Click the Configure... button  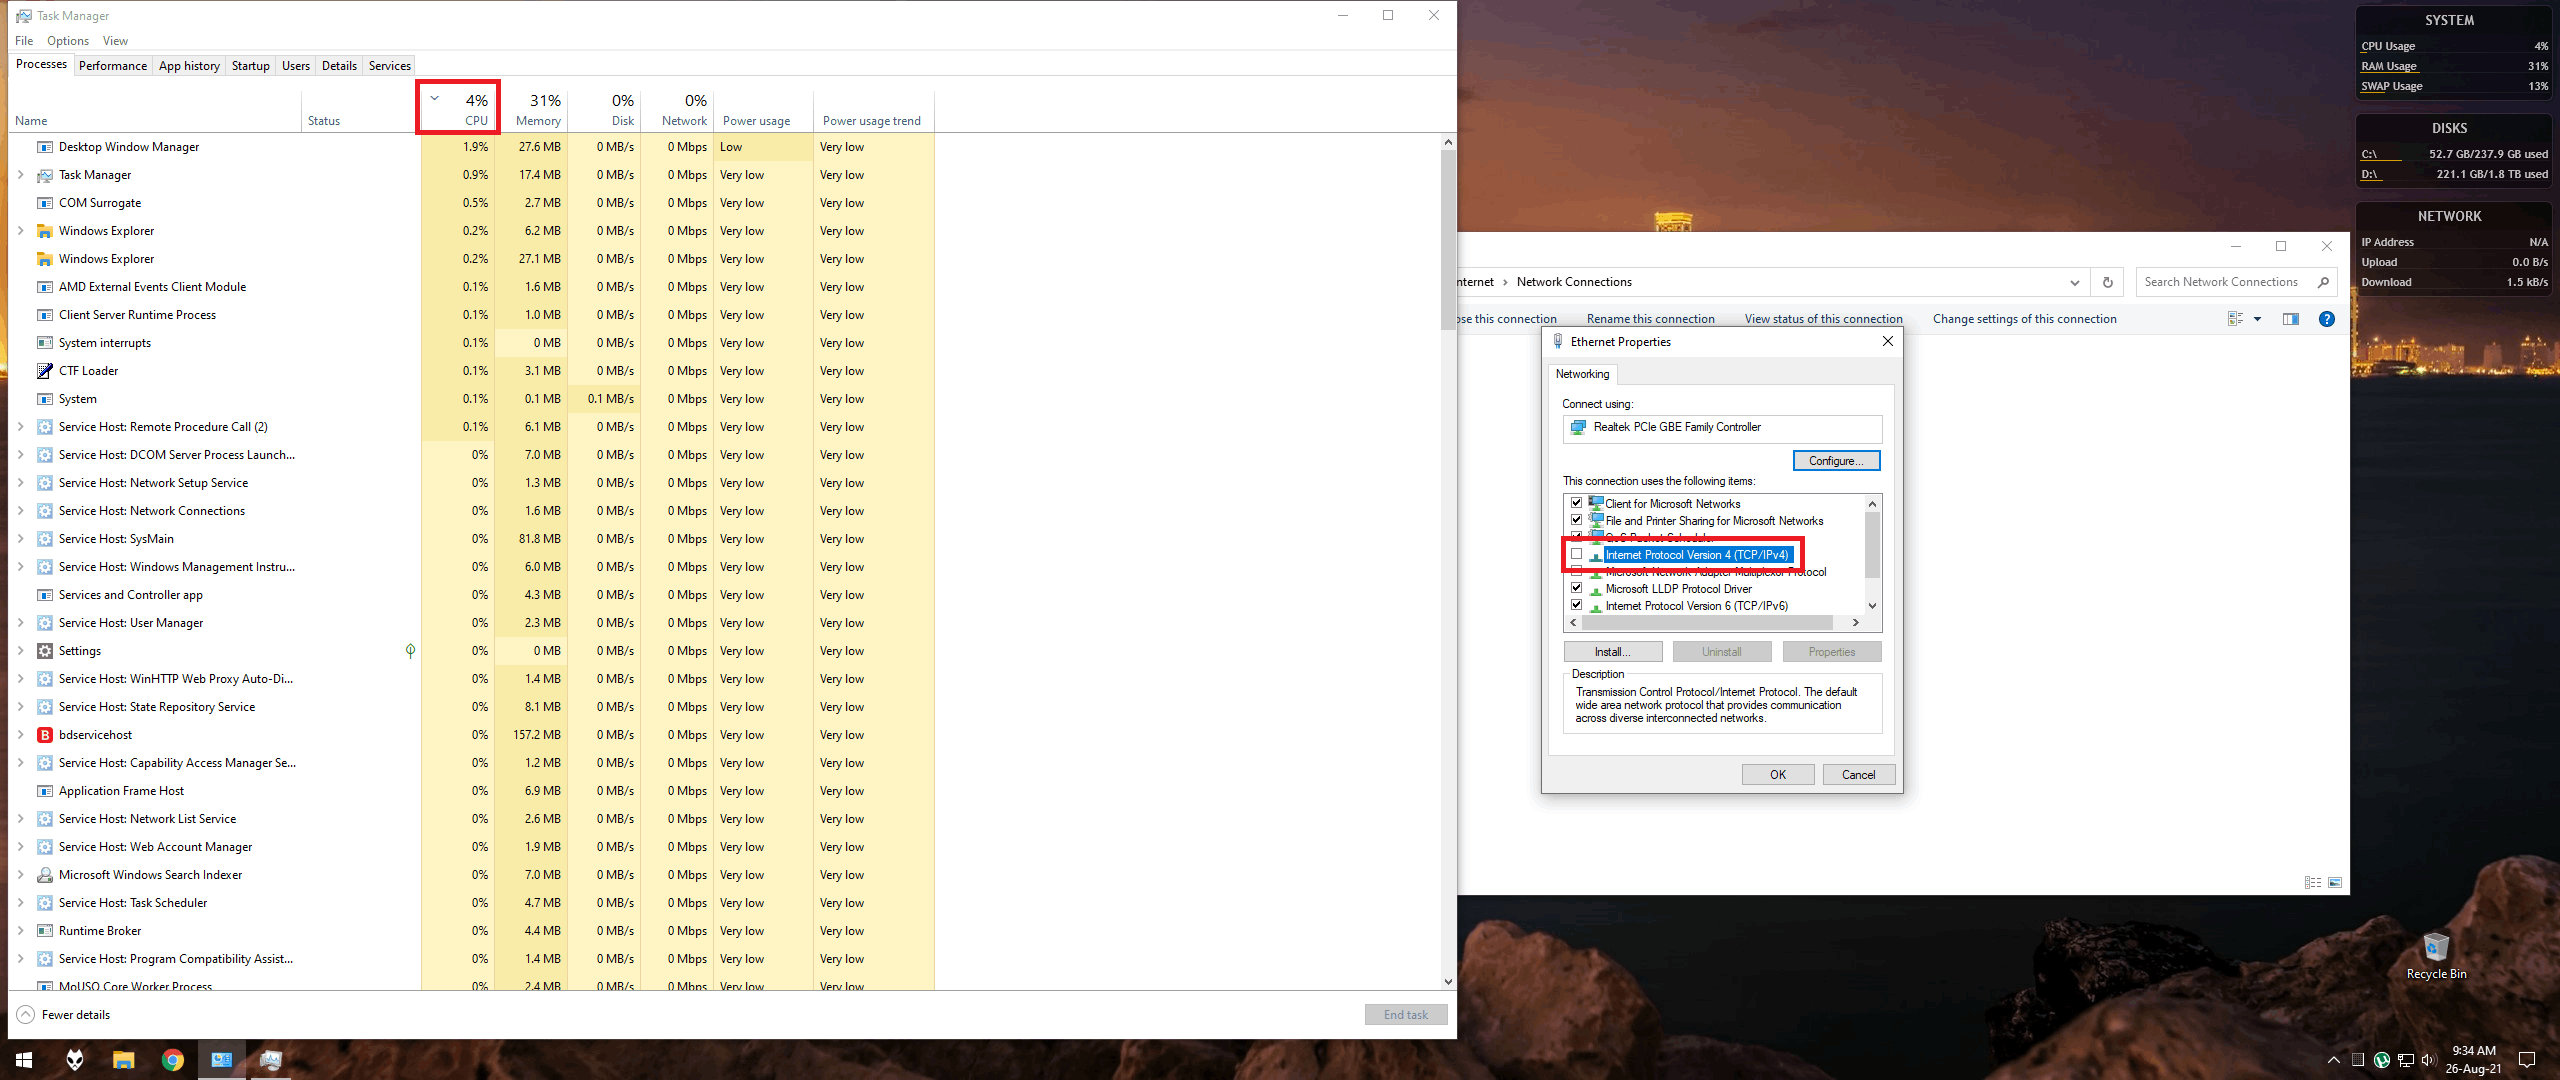(1836, 461)
